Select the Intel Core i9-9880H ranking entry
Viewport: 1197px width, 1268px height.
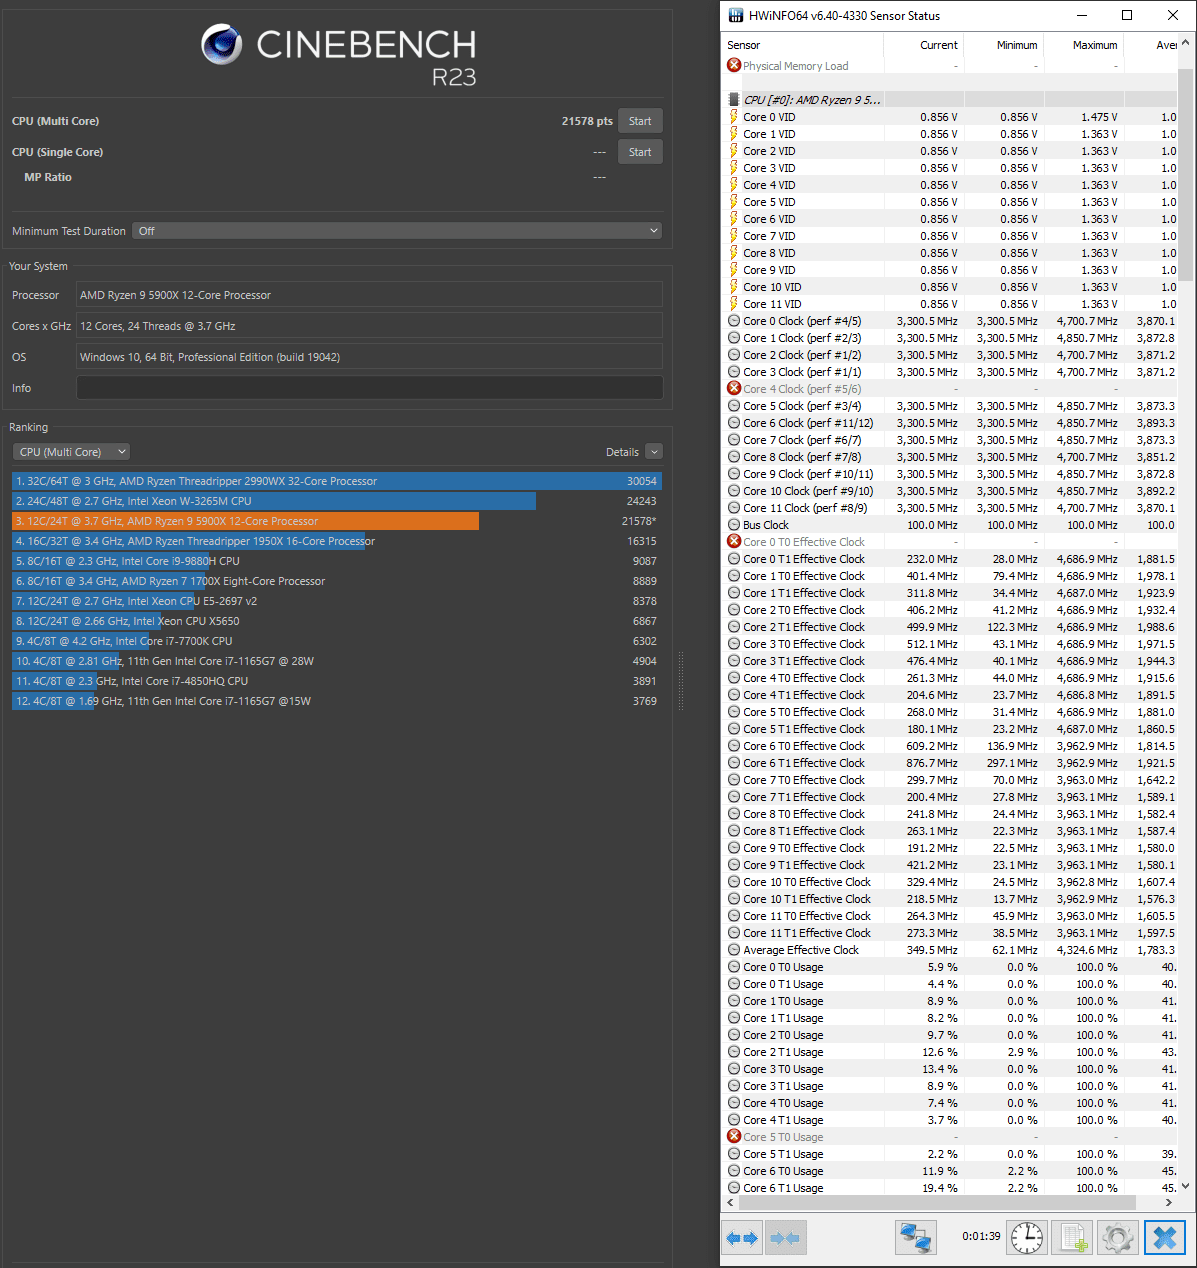point(337,561)
